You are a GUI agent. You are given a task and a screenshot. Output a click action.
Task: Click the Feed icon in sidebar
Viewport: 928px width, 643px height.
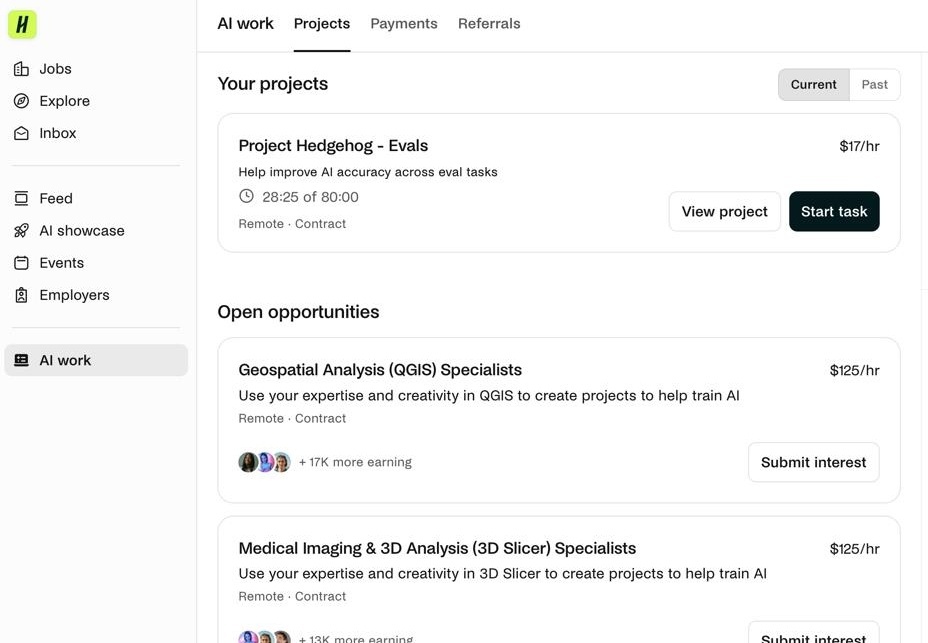21,198
